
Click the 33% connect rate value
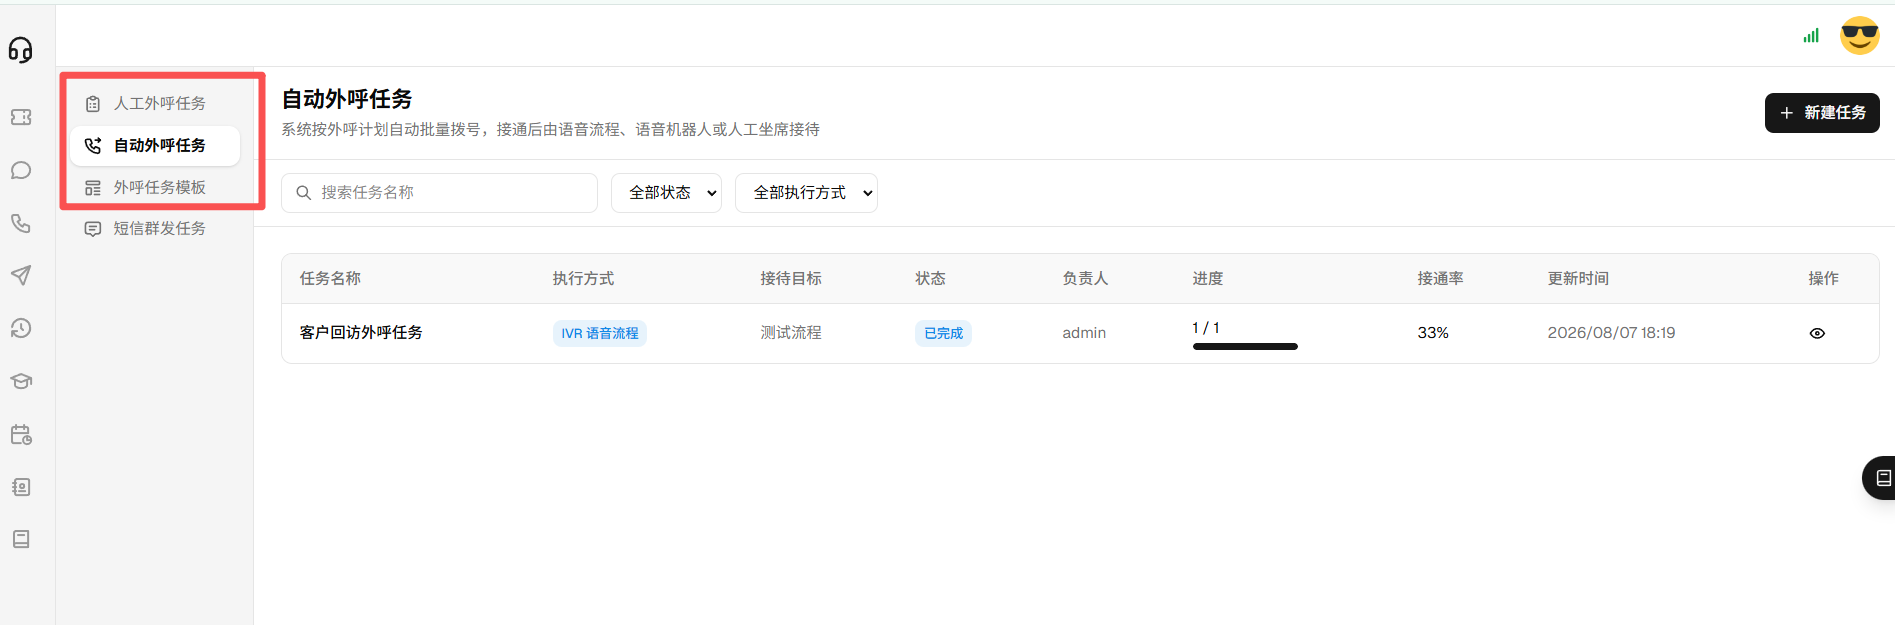[x=1433, y=333]
